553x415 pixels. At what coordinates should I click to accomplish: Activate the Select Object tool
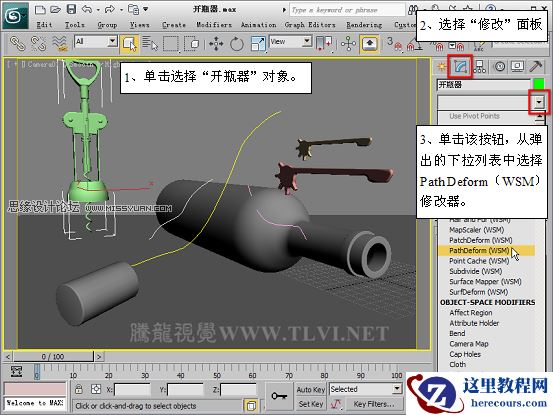(129, 44)
